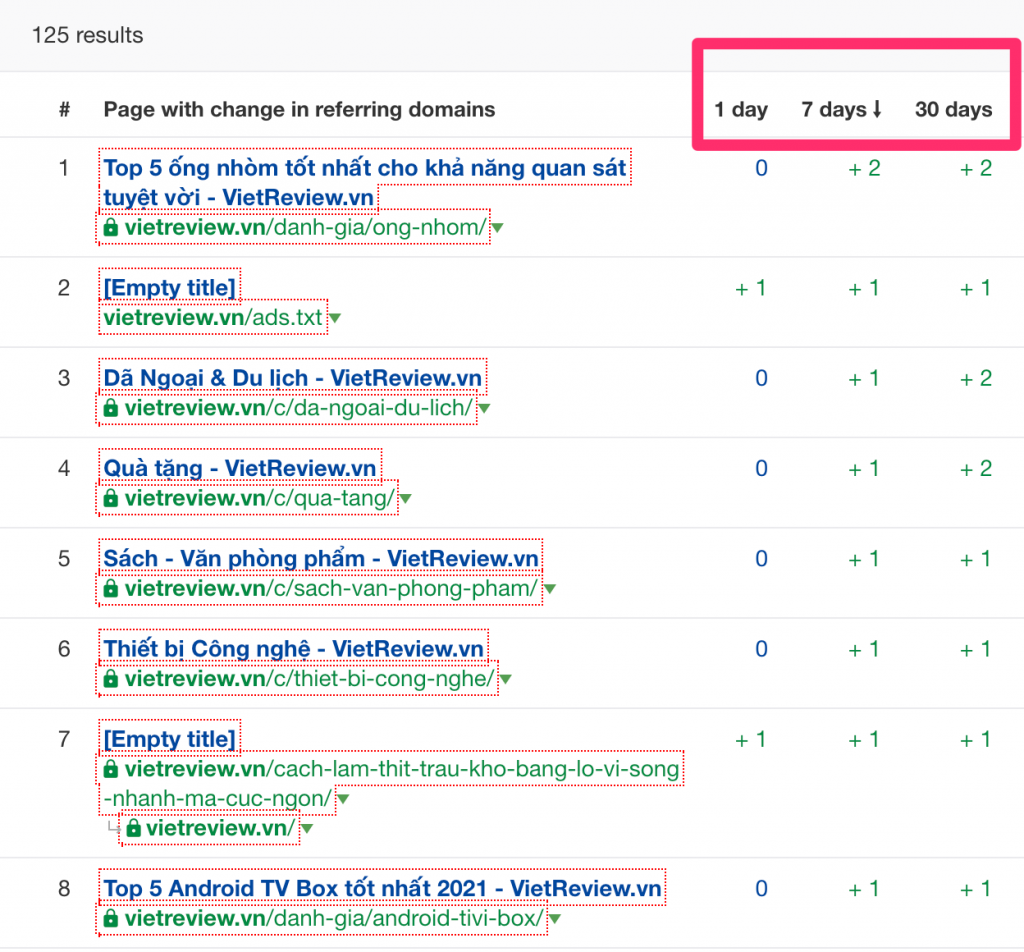Click the "Page with change in referring domains" header

pyautogui.click(x=299, y=110)
